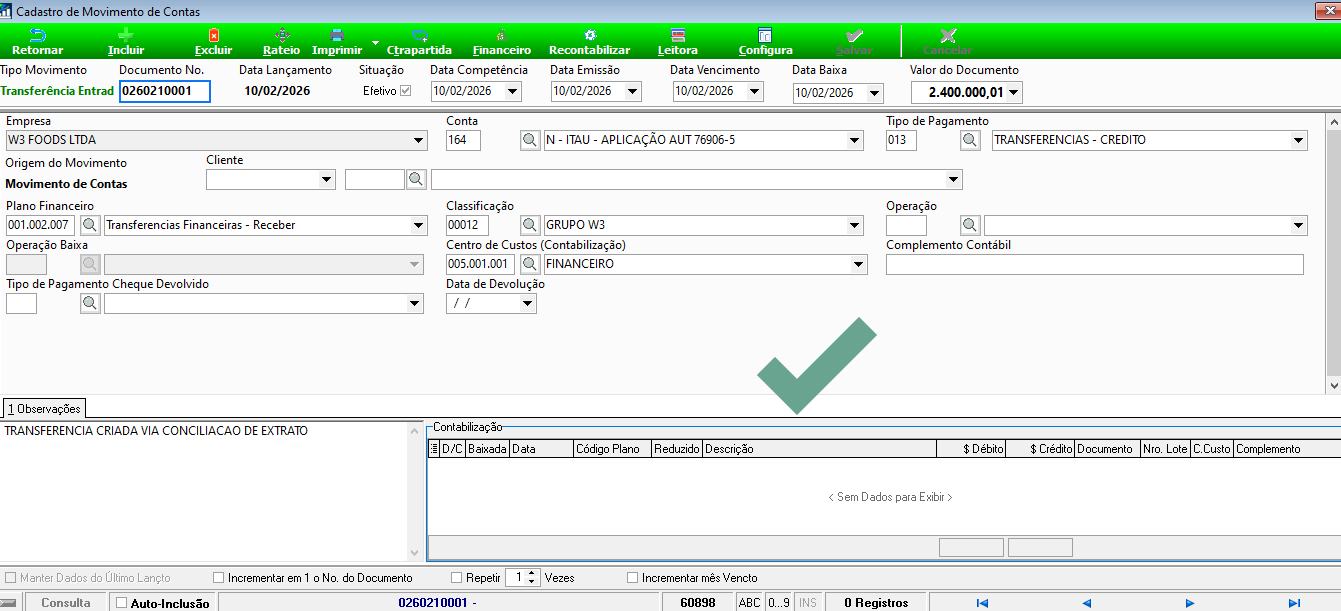Run Recontabilizar from the toolbar
The height and width of the screenshot is (611, 1341).
click(x=590, y=42)
